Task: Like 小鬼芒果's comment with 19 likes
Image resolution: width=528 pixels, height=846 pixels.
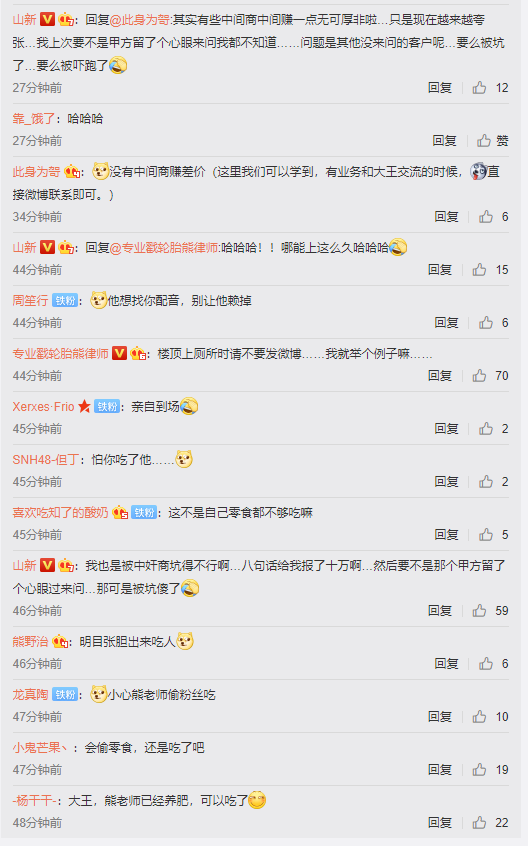Action: tap(479, 770)
